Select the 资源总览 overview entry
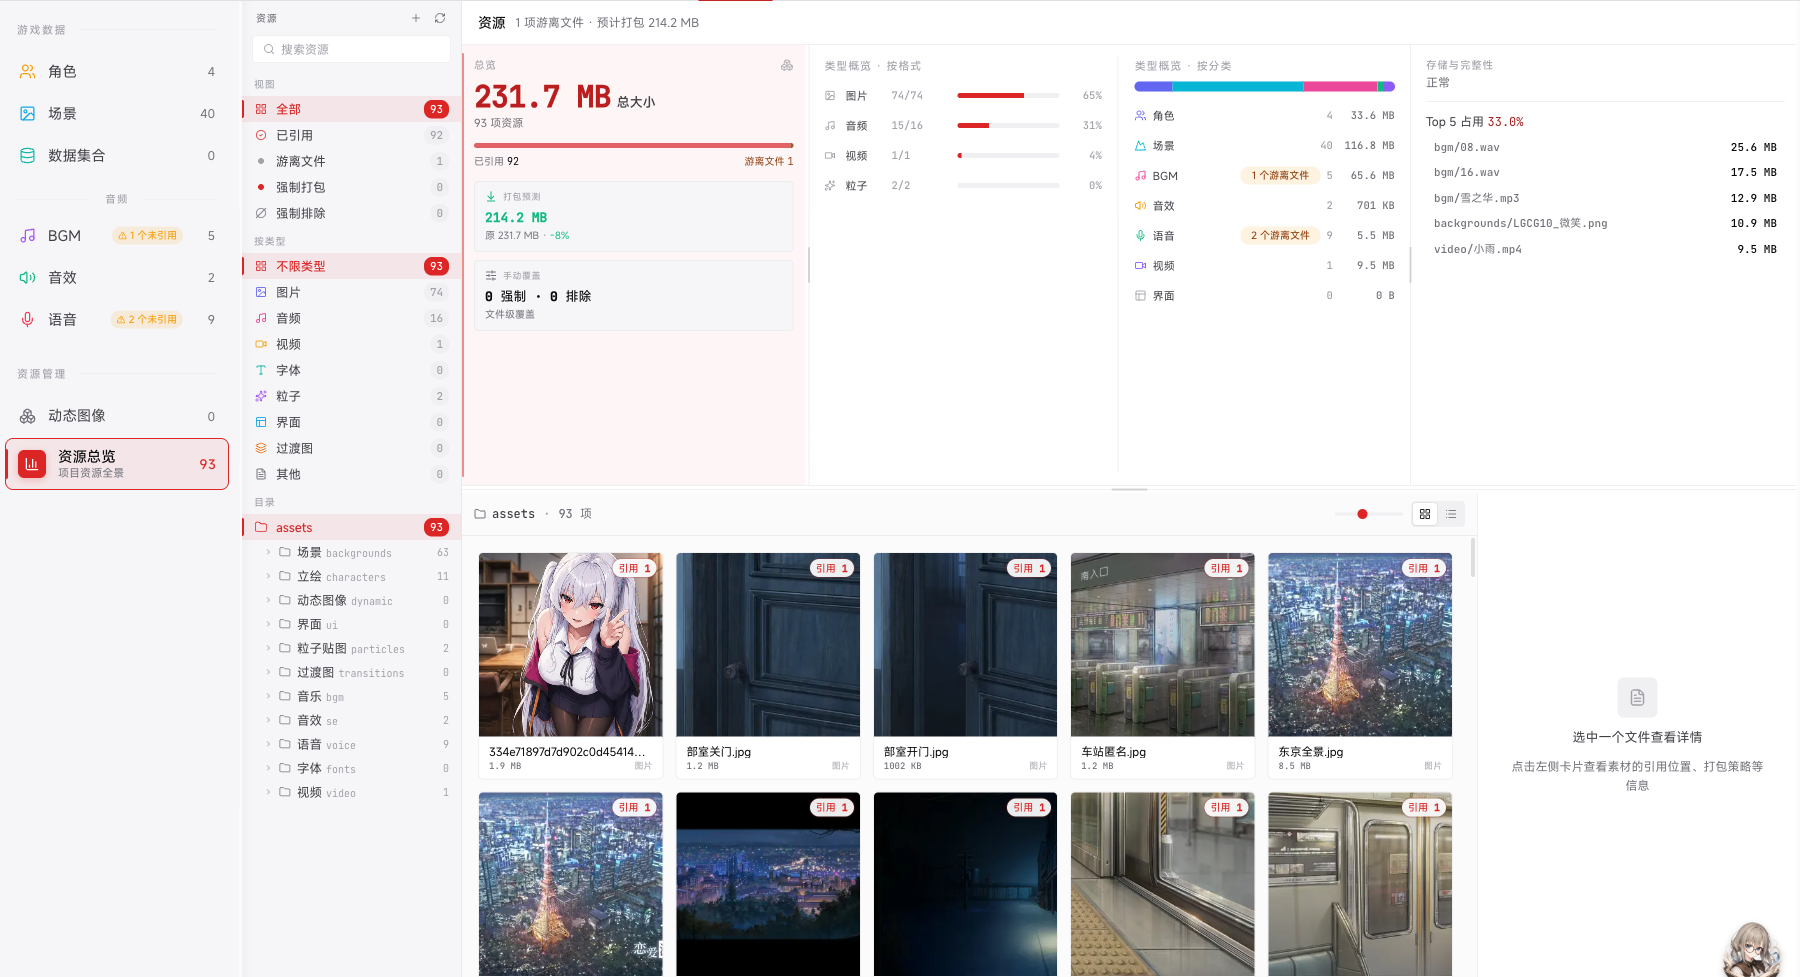This screenshot has height=977, width=1800. (x=118, y=464)
